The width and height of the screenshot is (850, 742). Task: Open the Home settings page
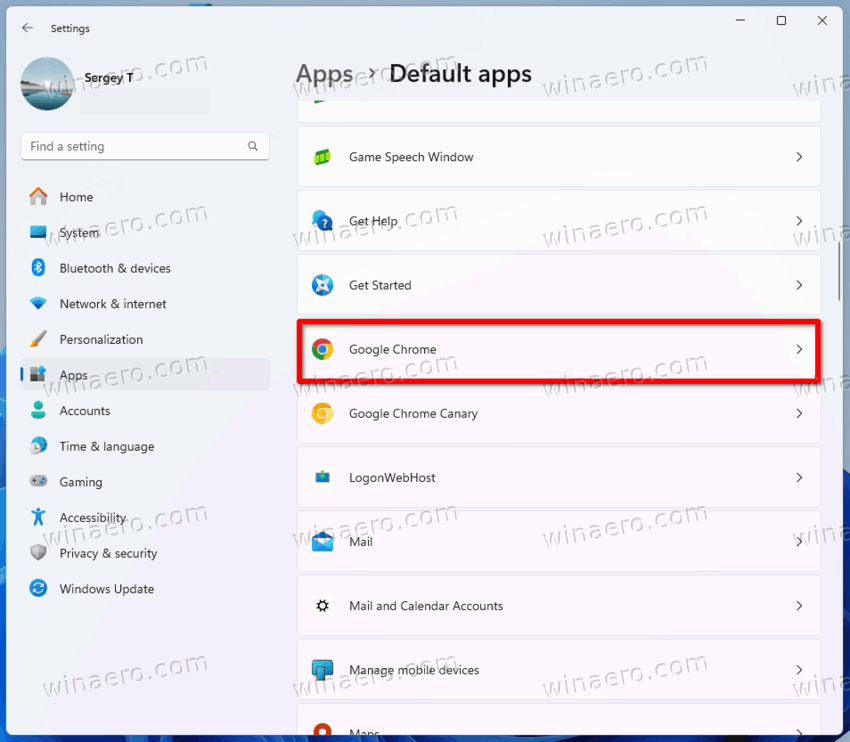click(x=145, y=196)
